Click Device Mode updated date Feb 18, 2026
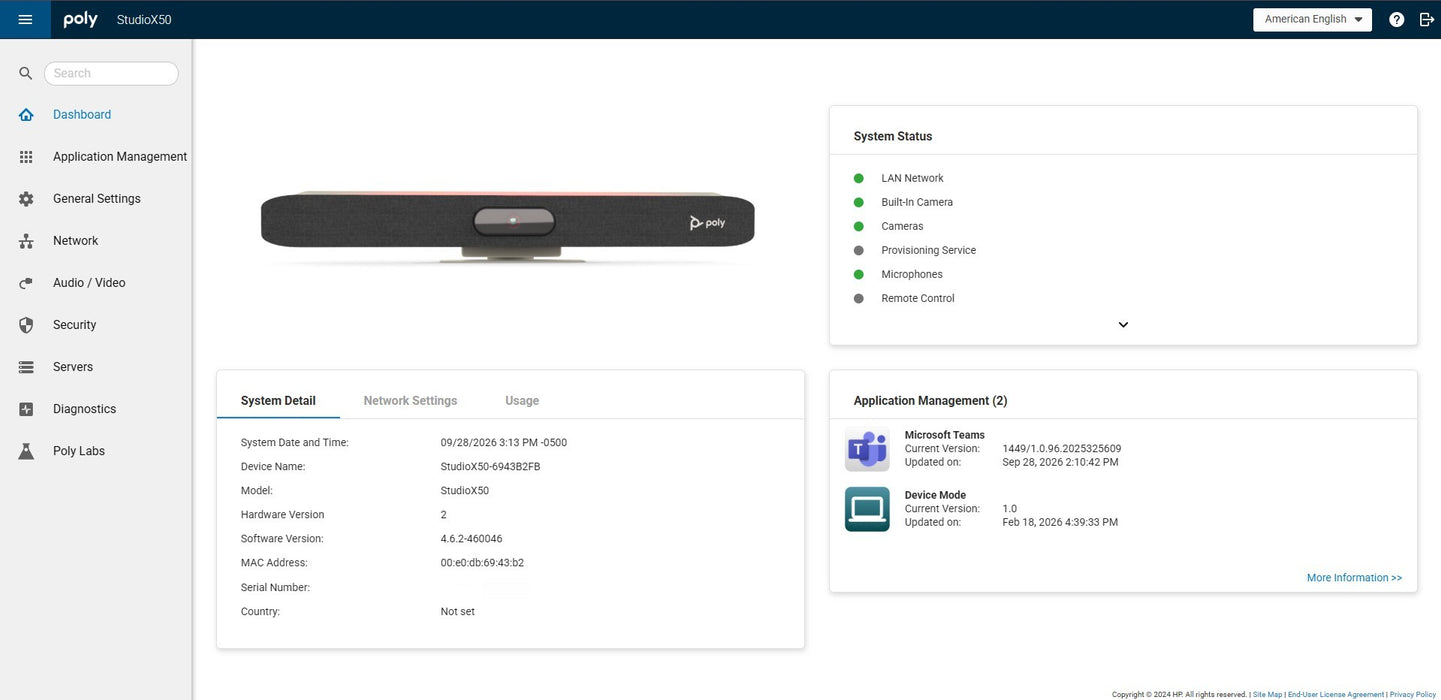The width and height of the screenshot is (1441, 700). 1060,522
